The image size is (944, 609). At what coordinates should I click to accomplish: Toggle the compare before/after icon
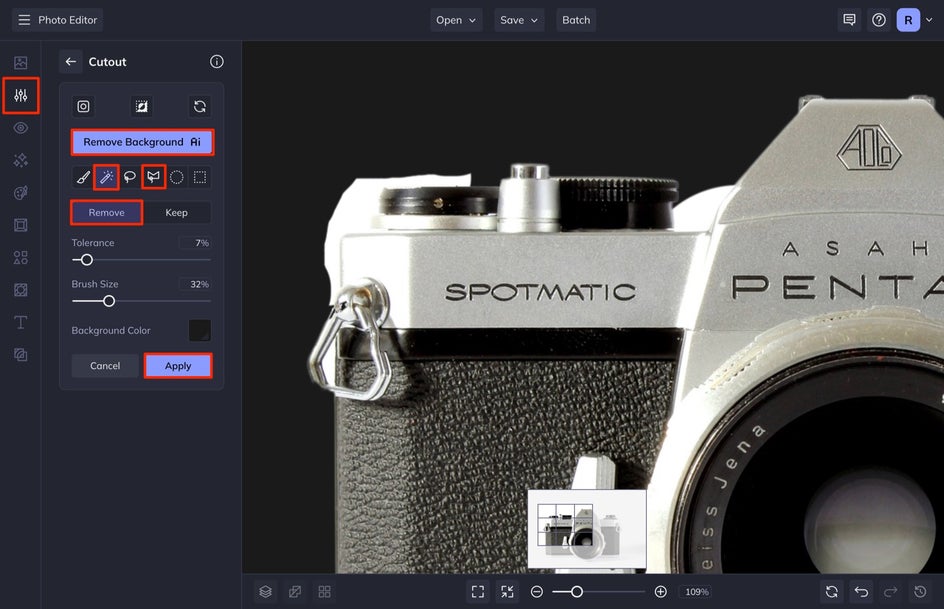click(x=295, y=592)
